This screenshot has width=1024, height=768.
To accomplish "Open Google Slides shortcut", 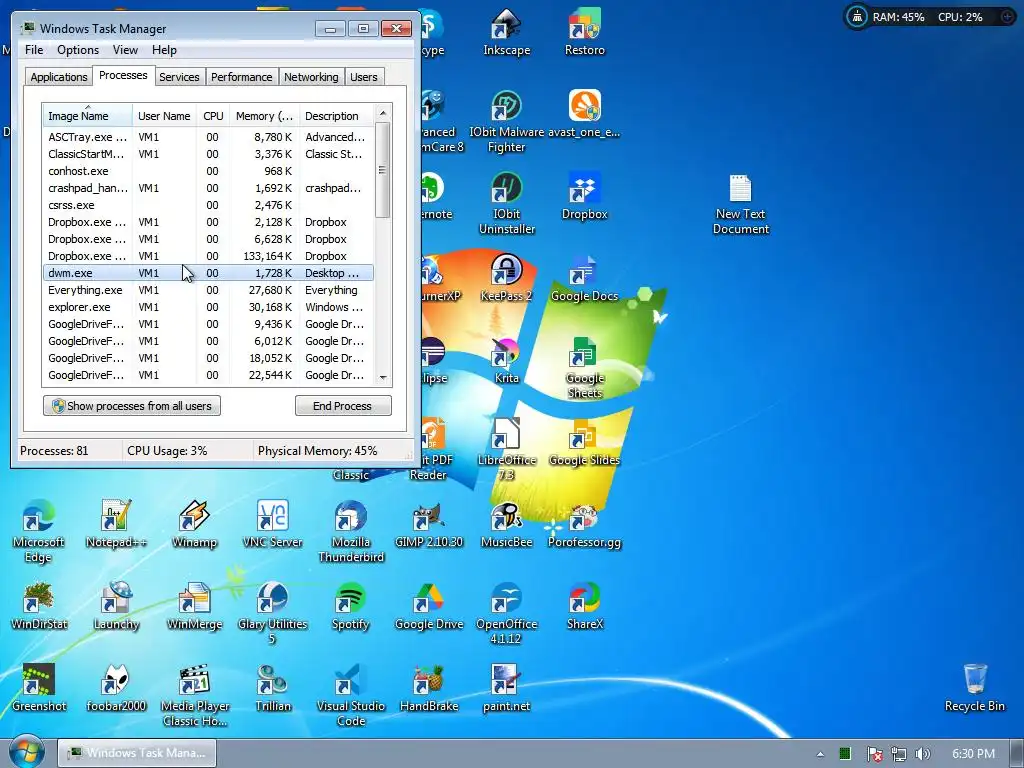I will pyautogui.click(x=584, y=443).
